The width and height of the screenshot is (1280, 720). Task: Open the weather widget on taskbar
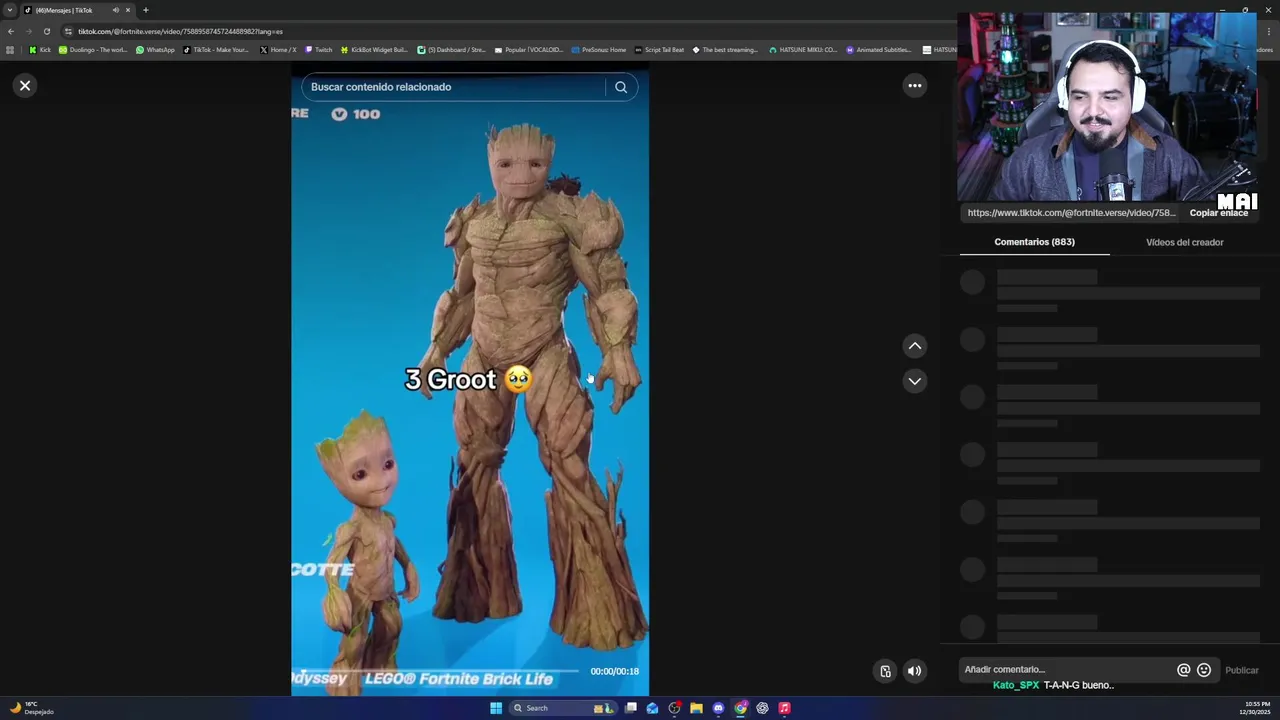click(32, 708)
